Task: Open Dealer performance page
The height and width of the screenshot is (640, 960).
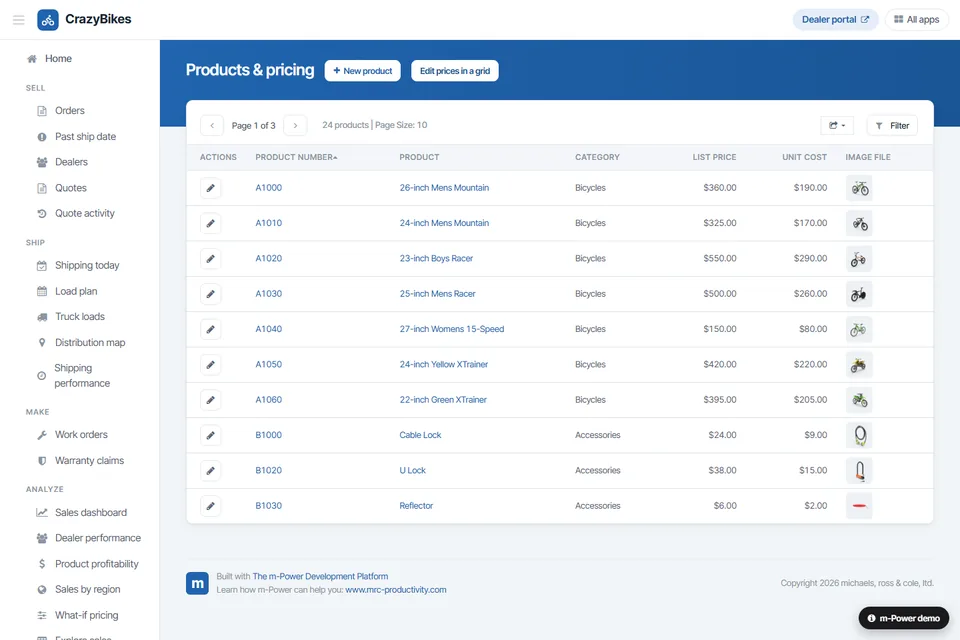Action: [89, 538]
